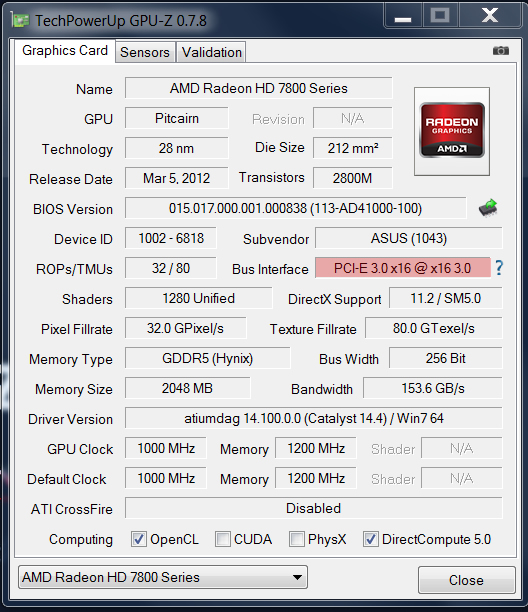The width and height of the screenshot is (528, 612).
Task: Click the Revision N/A field
Action: 353,118
